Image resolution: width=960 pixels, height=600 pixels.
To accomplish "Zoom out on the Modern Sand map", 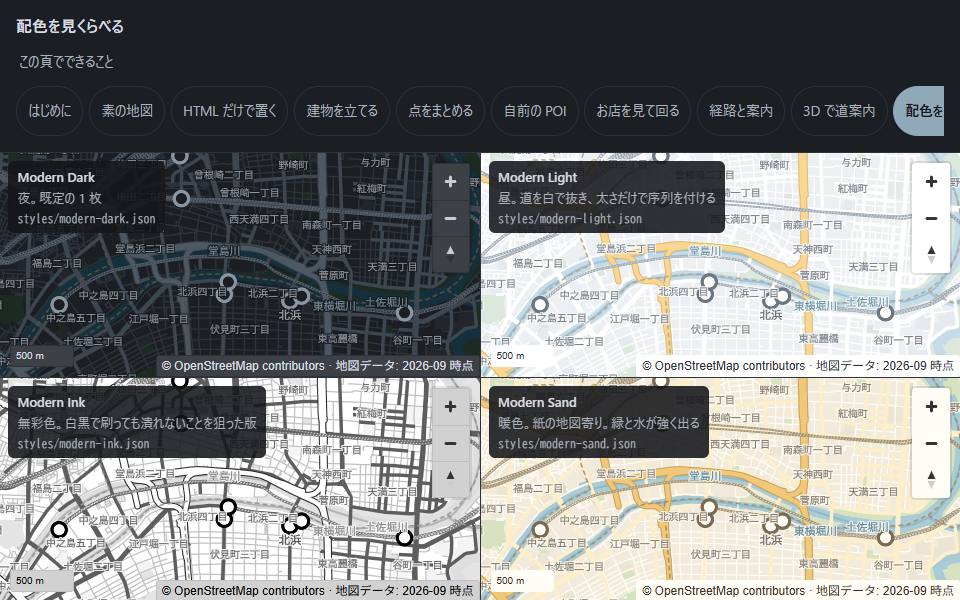I will pos(931,443).
